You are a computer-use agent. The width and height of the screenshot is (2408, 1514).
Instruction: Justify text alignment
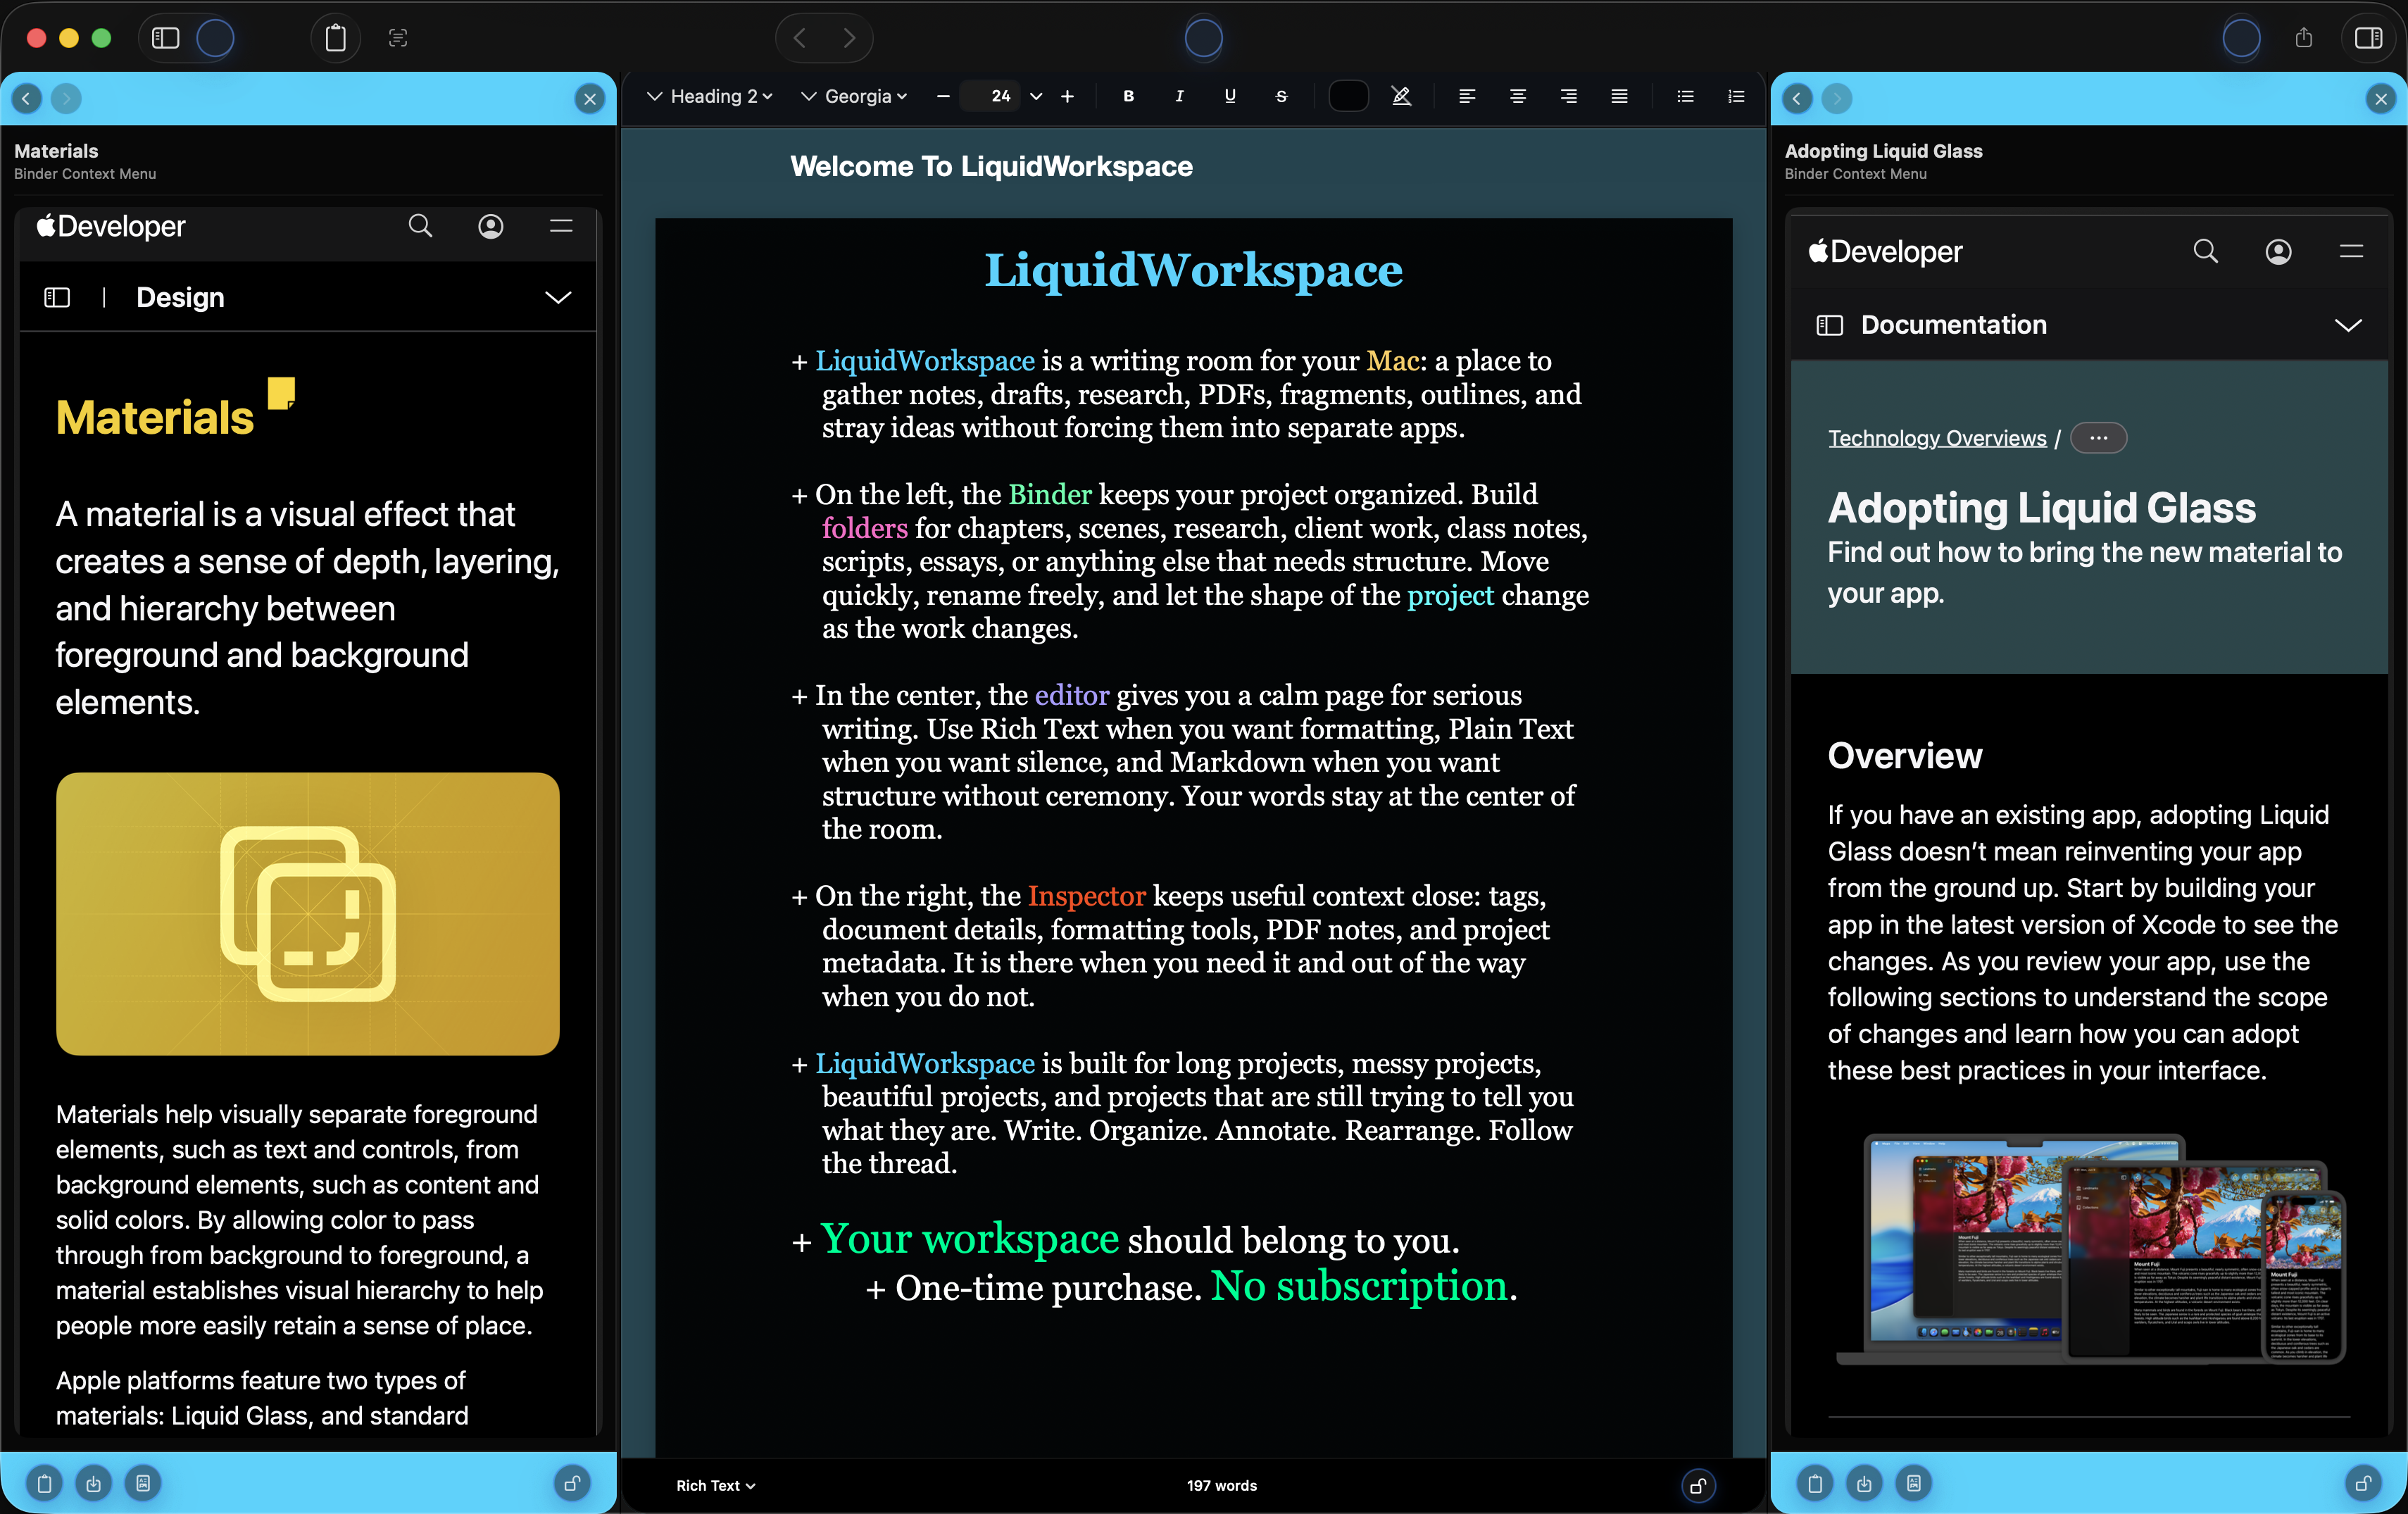coord(1619,96)
